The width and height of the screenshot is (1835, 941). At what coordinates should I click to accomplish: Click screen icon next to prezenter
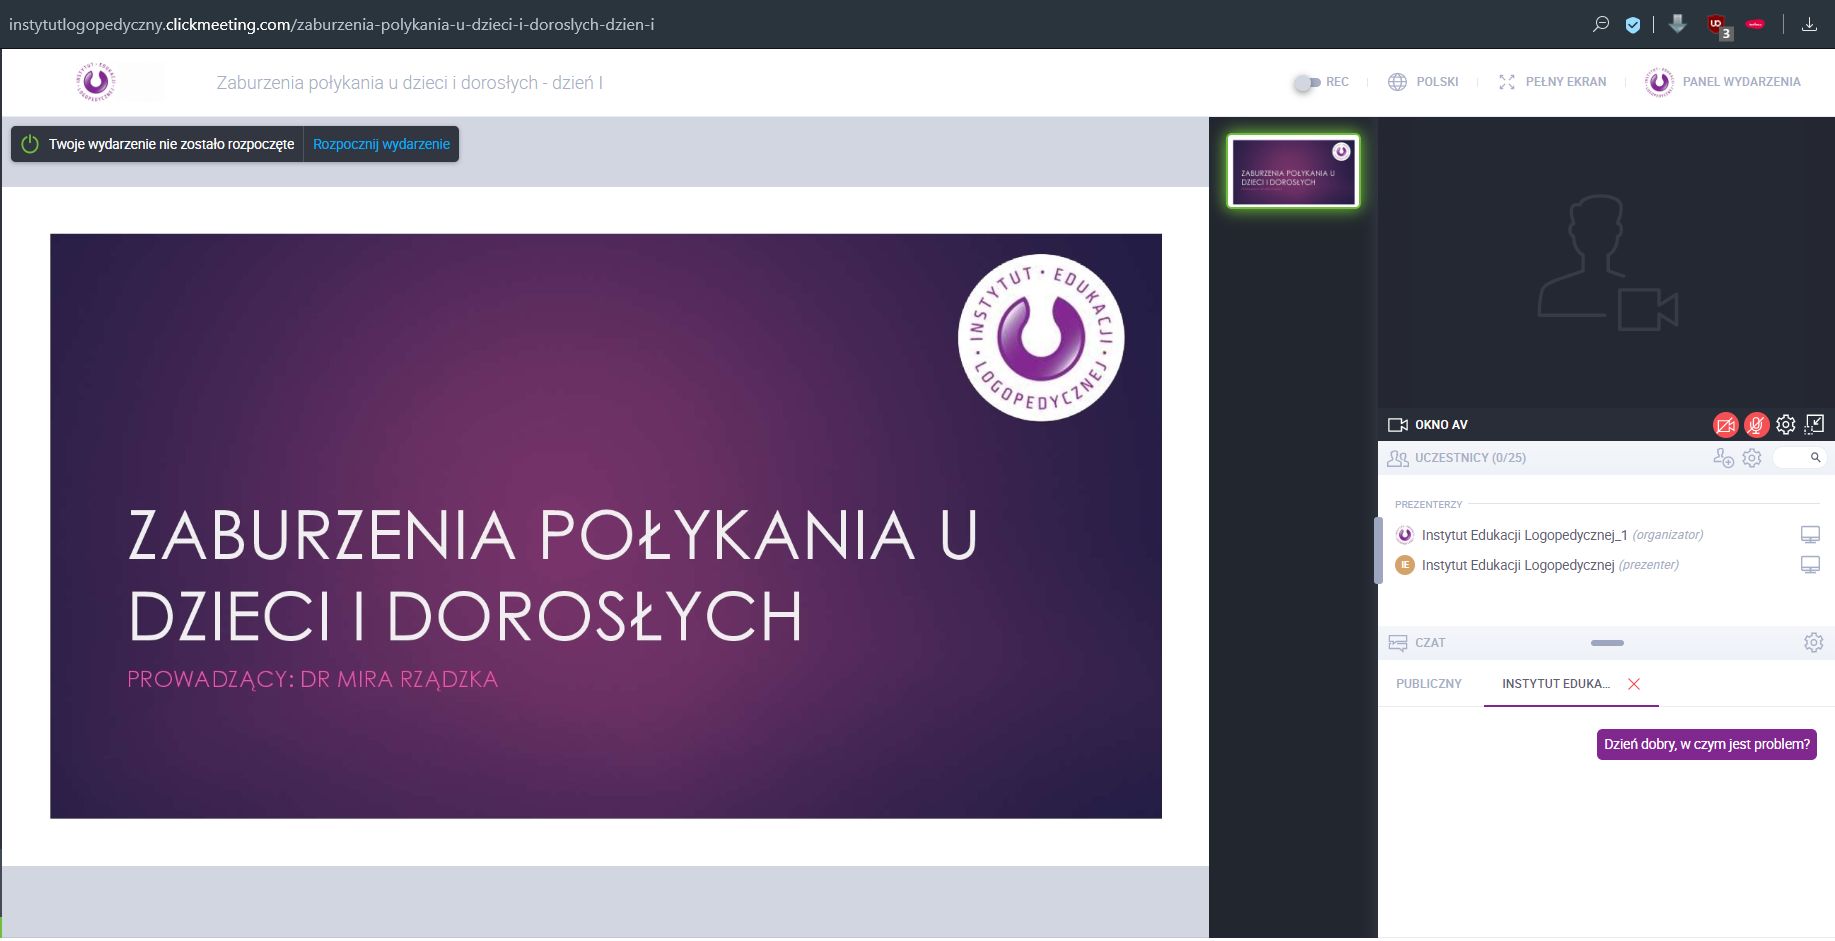point(1810,565)
